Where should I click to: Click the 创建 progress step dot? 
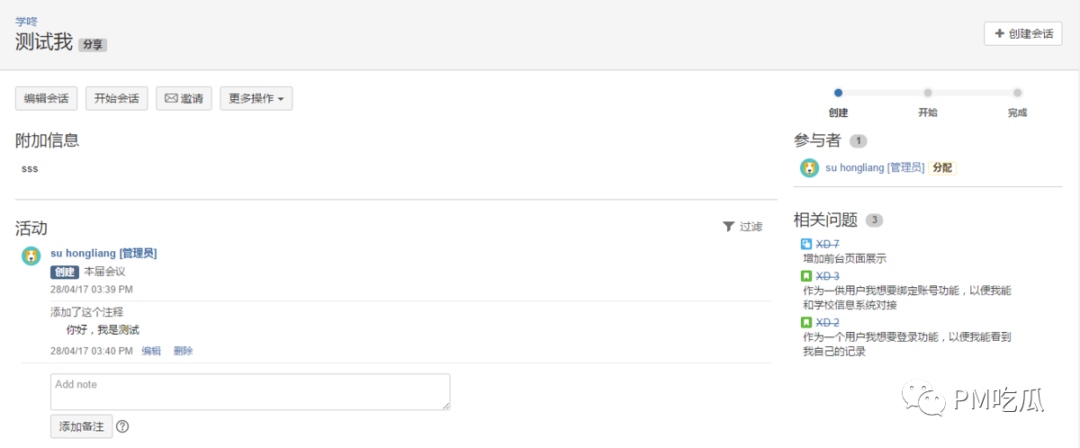838,92
